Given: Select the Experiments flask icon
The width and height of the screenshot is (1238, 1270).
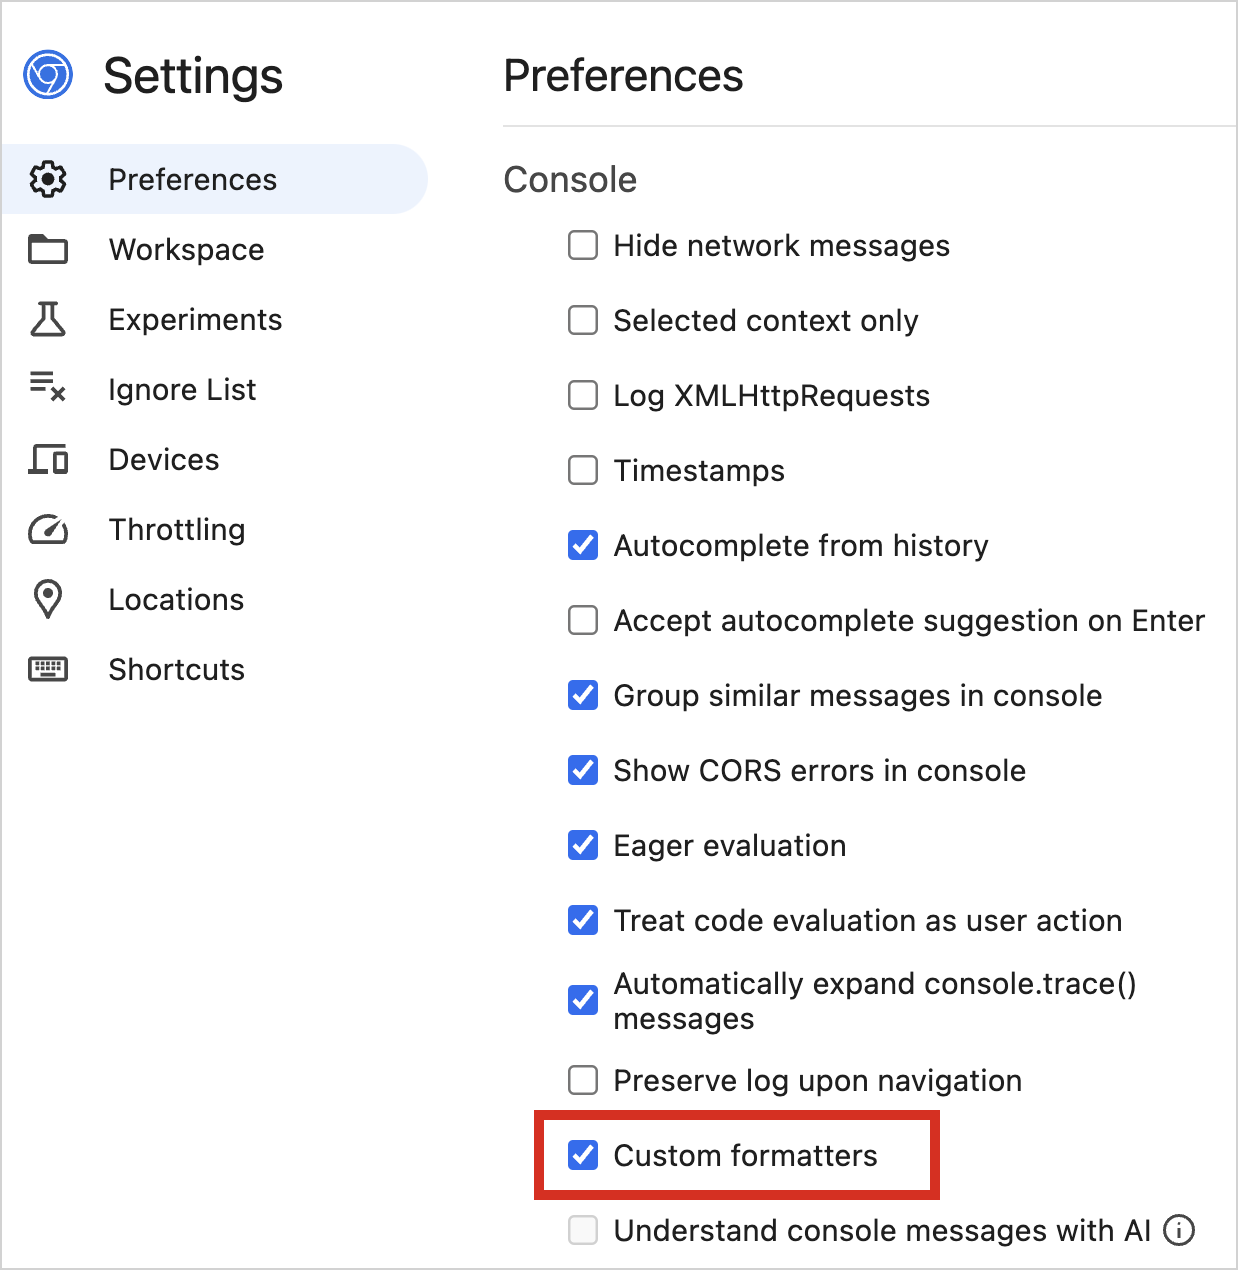Looking at the screenshot, I should (x=47, y=319).
